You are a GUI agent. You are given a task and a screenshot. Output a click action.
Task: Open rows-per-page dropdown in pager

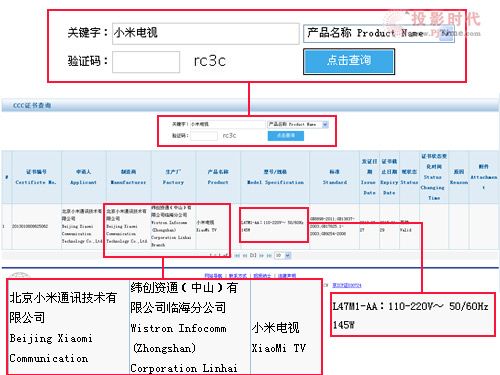283,255
